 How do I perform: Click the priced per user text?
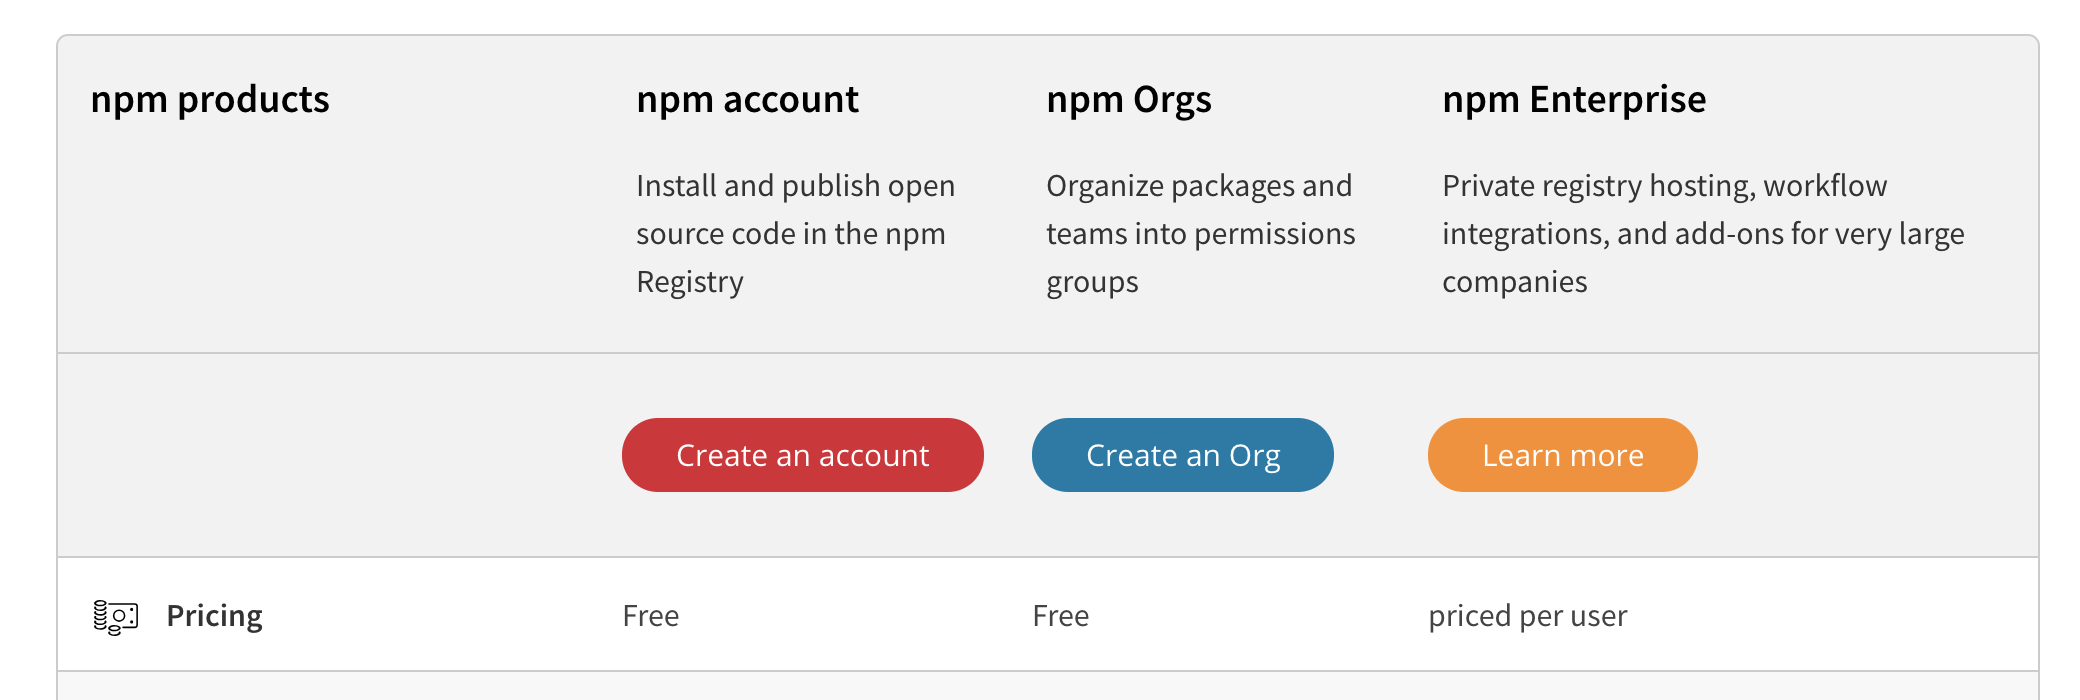[1527, 616]
